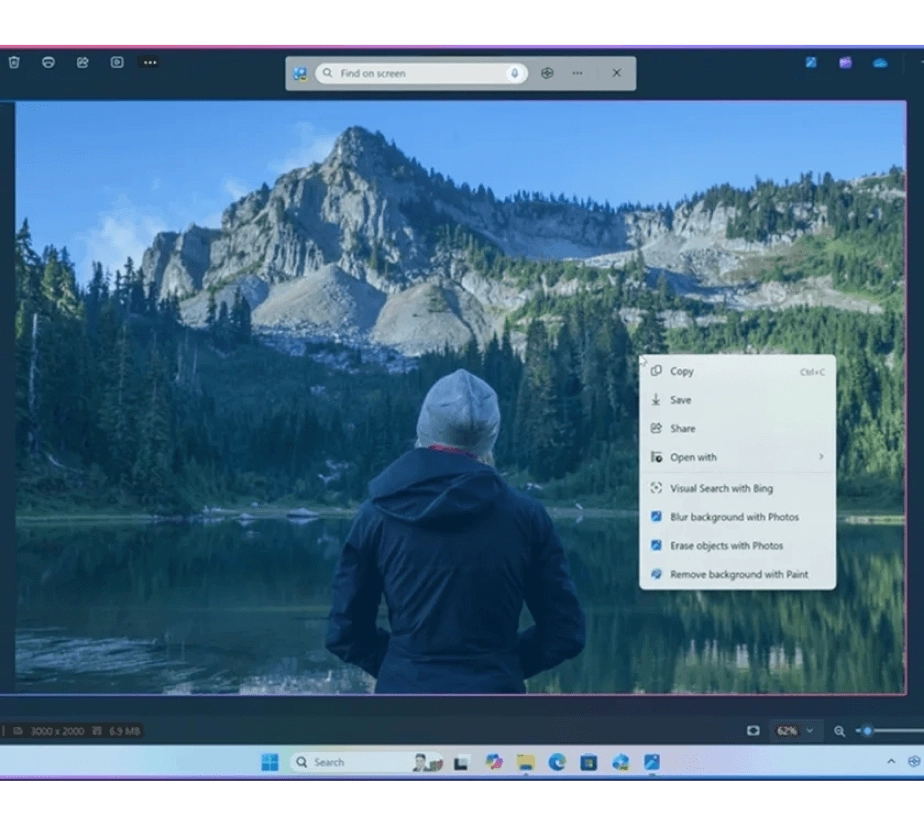
Task: Choose Save from the context menu
Action: pyautogui.click(x=737, y=400)
